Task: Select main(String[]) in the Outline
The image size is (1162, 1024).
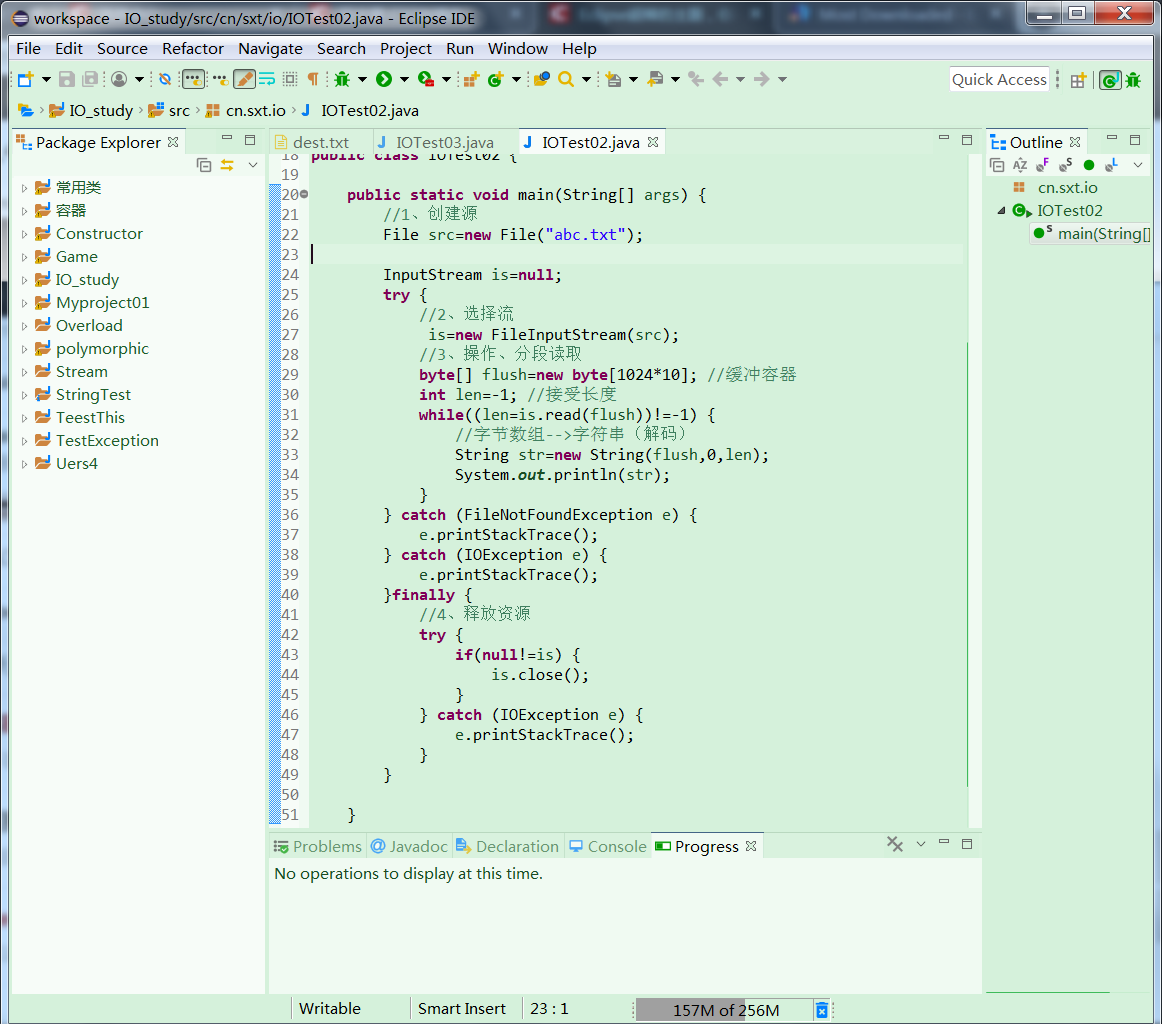Action: coord(1090,233)
